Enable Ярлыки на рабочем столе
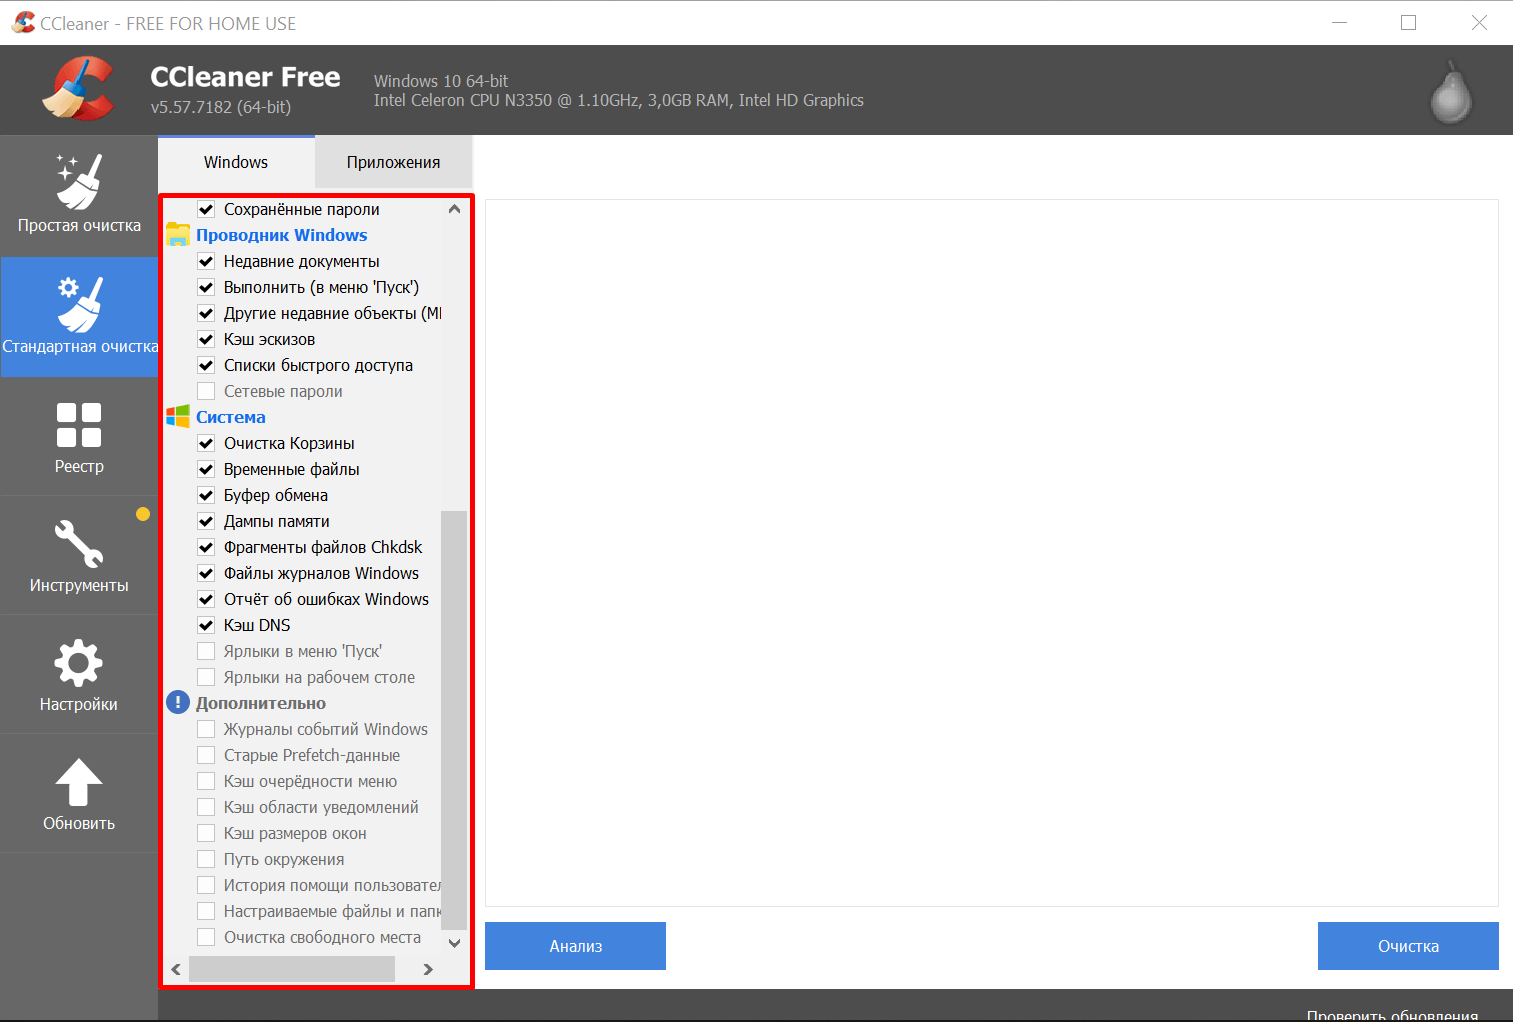The width and height of the screenshot is (1513, 1022). (x=206, y=677)
